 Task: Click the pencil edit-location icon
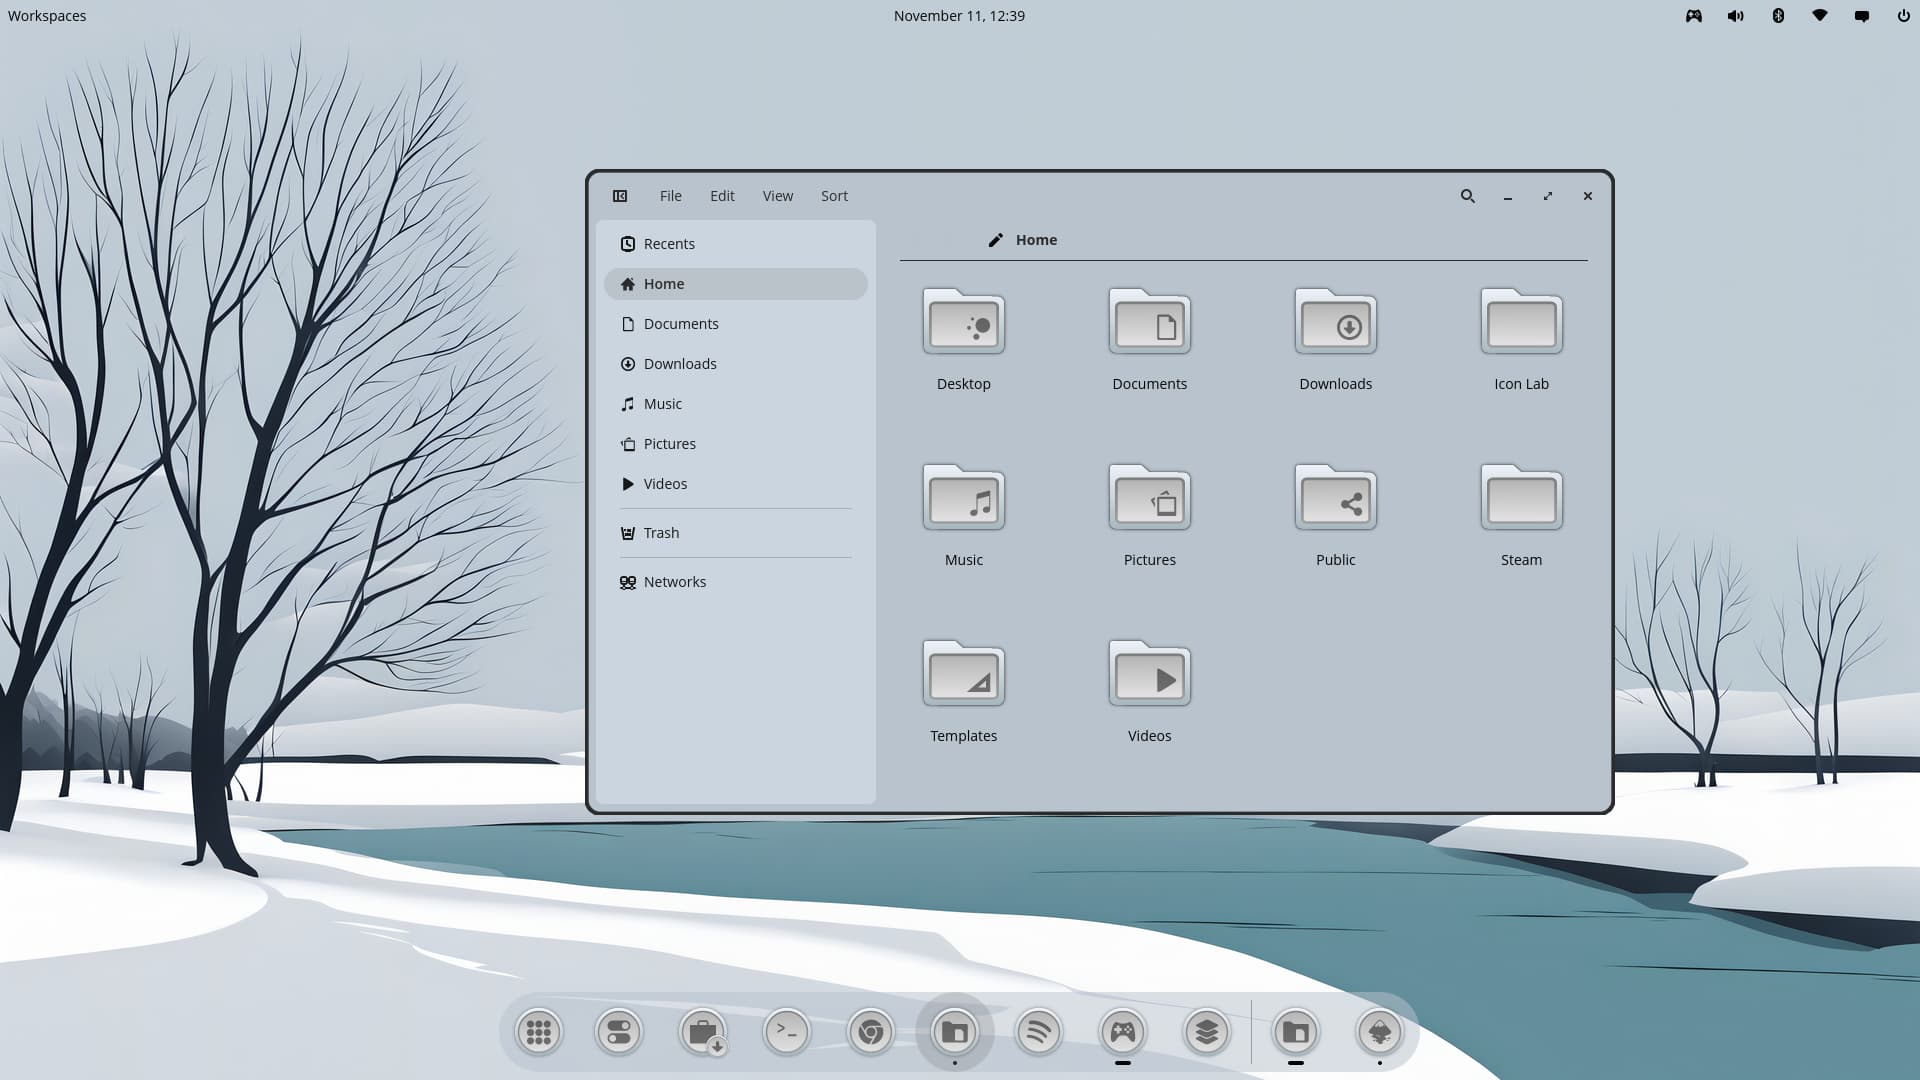[995, 240]
